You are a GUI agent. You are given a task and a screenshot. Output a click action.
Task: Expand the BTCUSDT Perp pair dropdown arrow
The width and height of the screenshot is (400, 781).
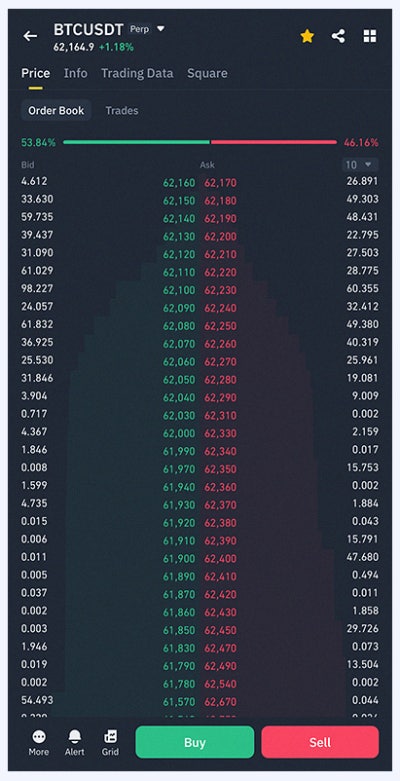pyautogui.click(x=160, y=29)
